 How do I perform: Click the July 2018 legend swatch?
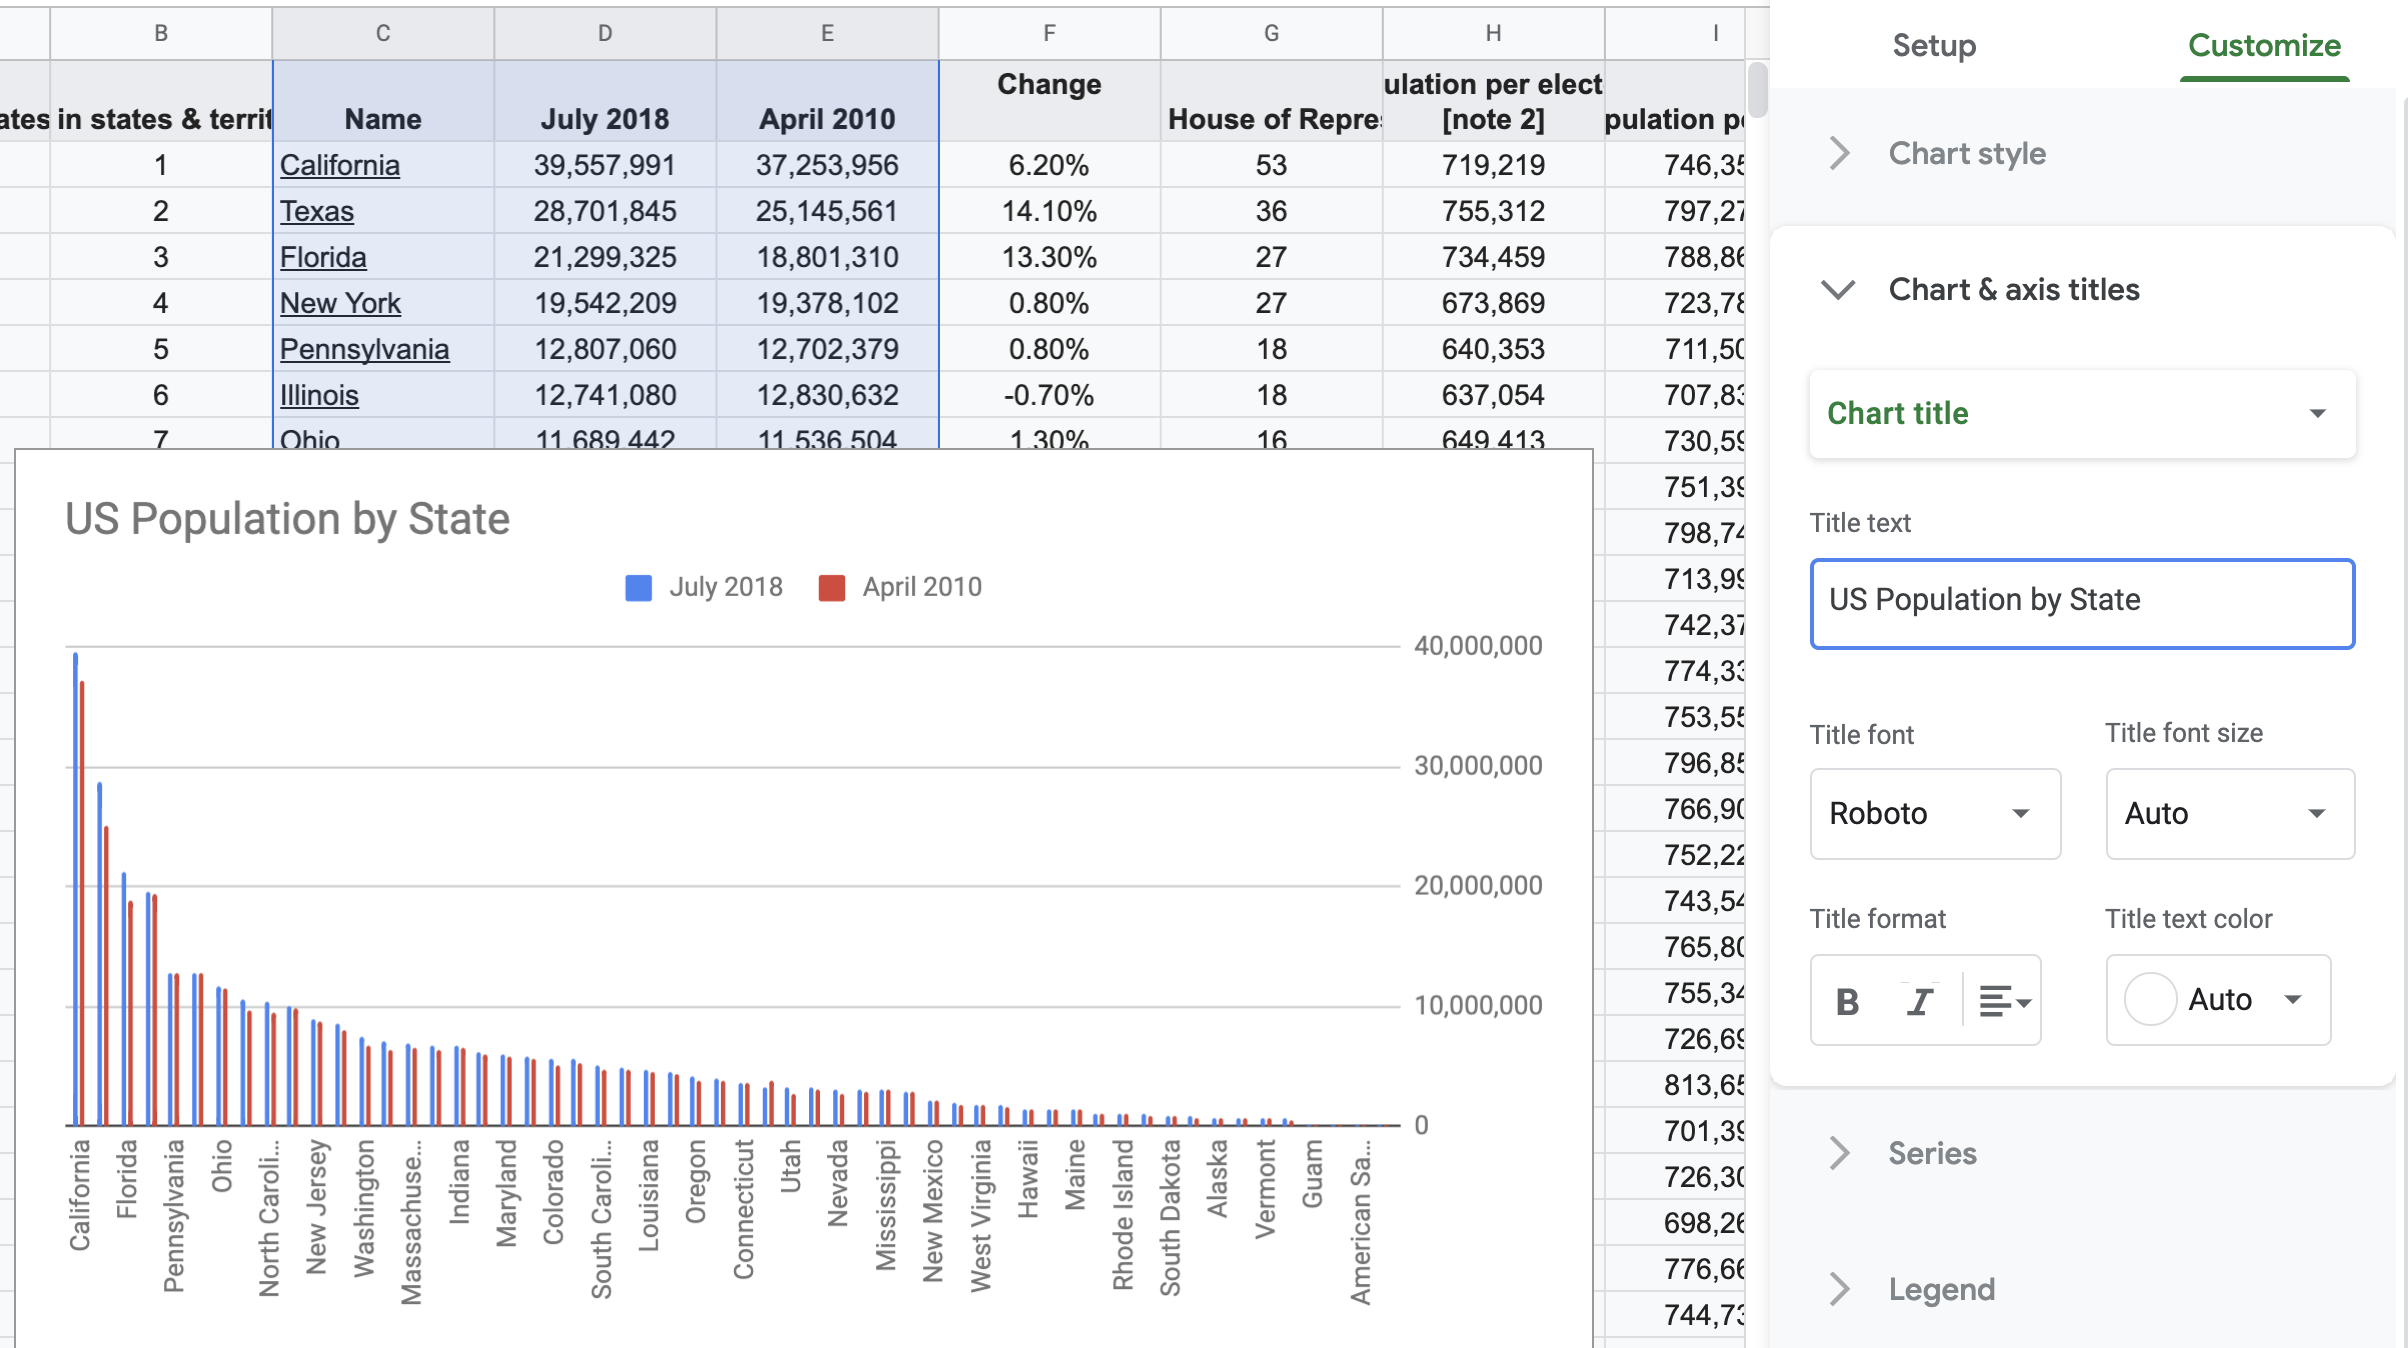click(x=638, y=587)
